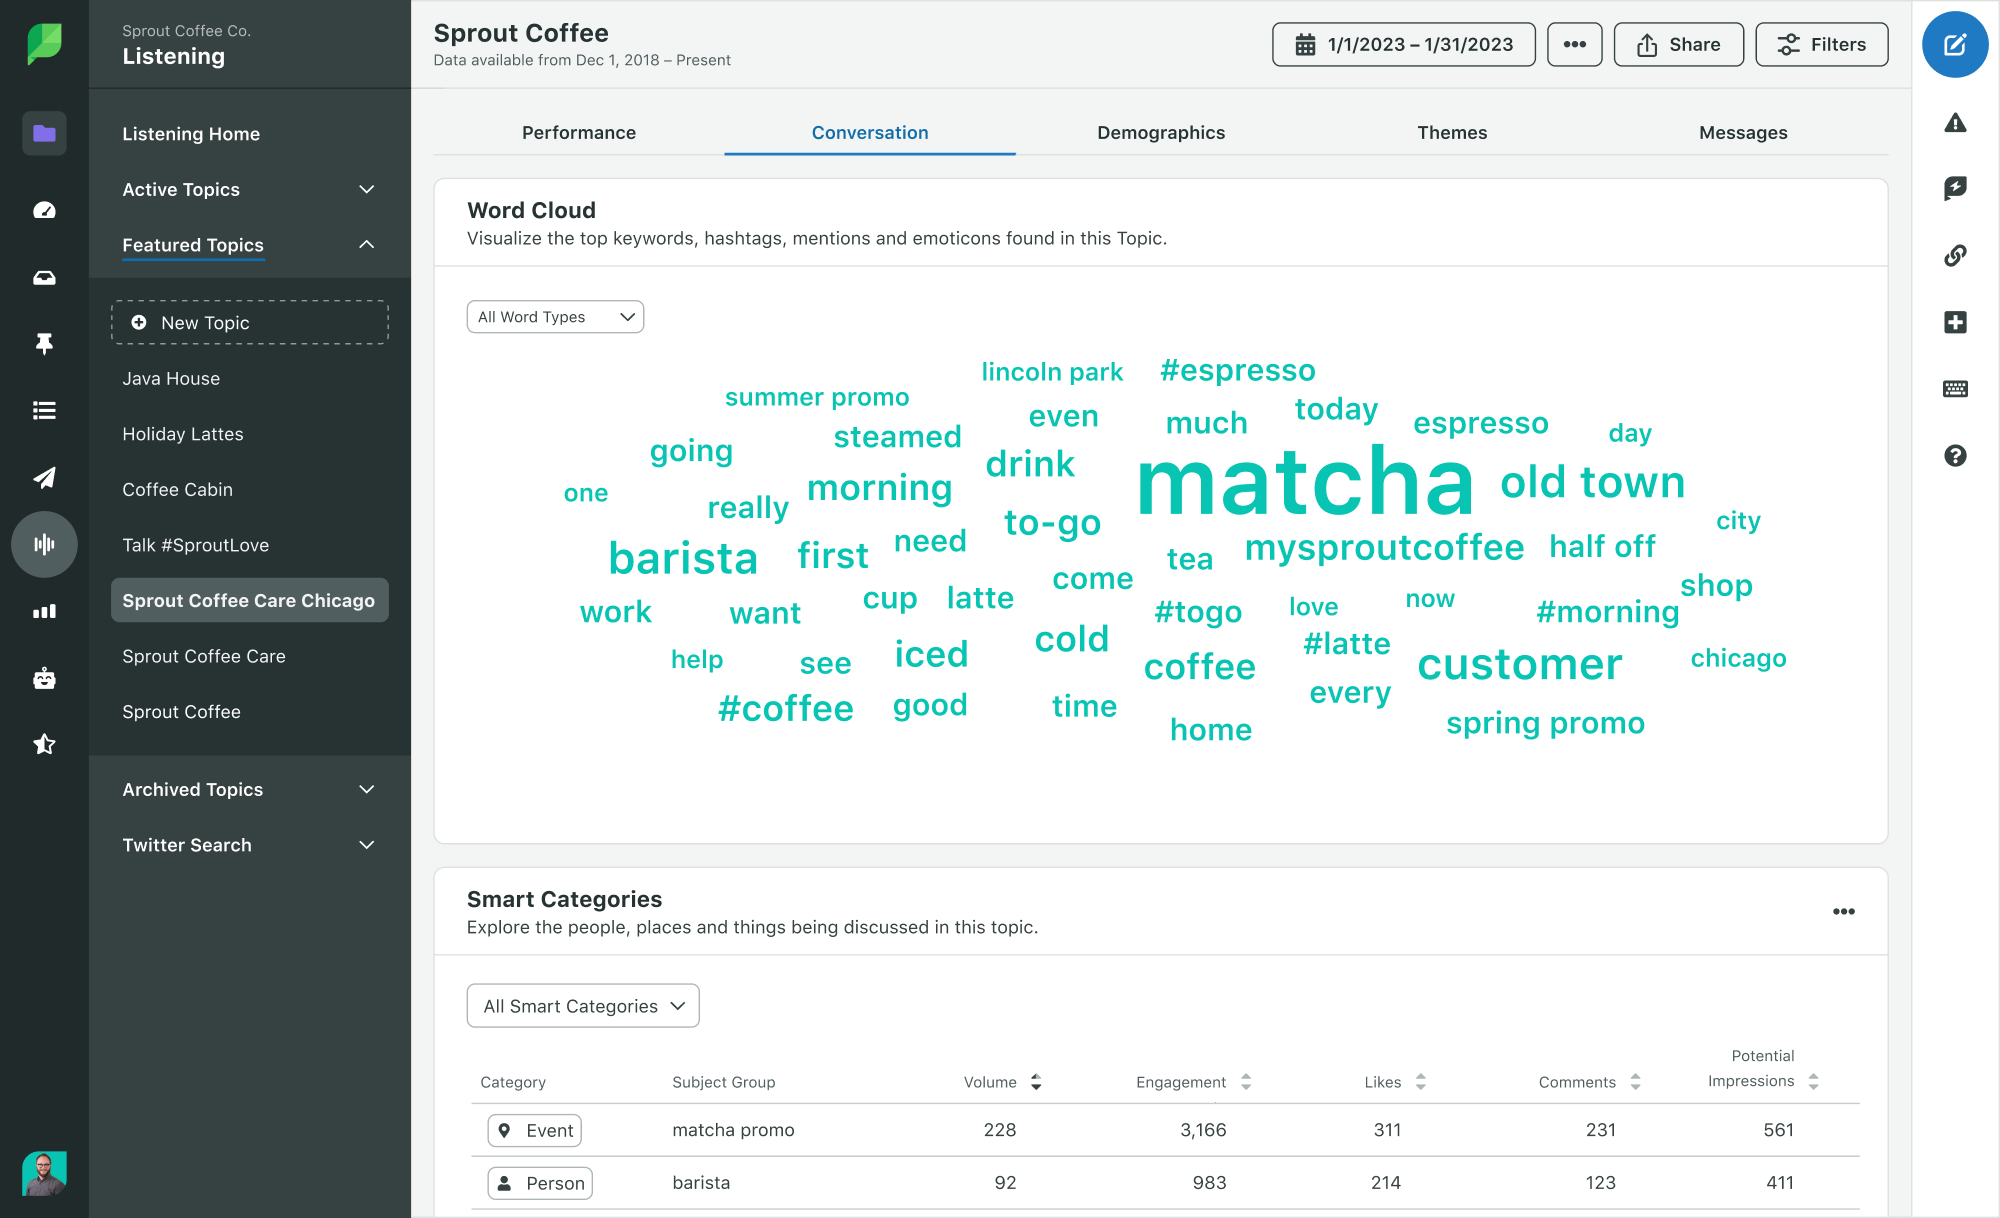Image resolution: width=2000 pixels, height=1218 pixels.
Task: Open the All Smart Categories dropdown
Action: tap(583, 1005)
